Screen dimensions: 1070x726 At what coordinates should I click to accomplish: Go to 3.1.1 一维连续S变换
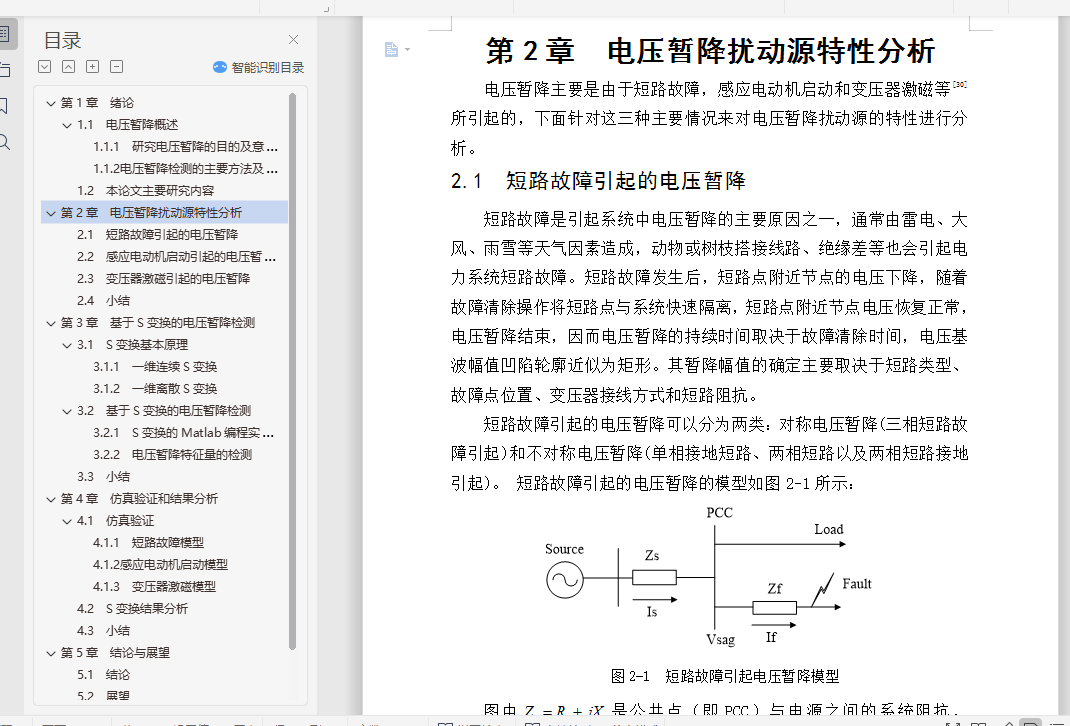[155, 366]
